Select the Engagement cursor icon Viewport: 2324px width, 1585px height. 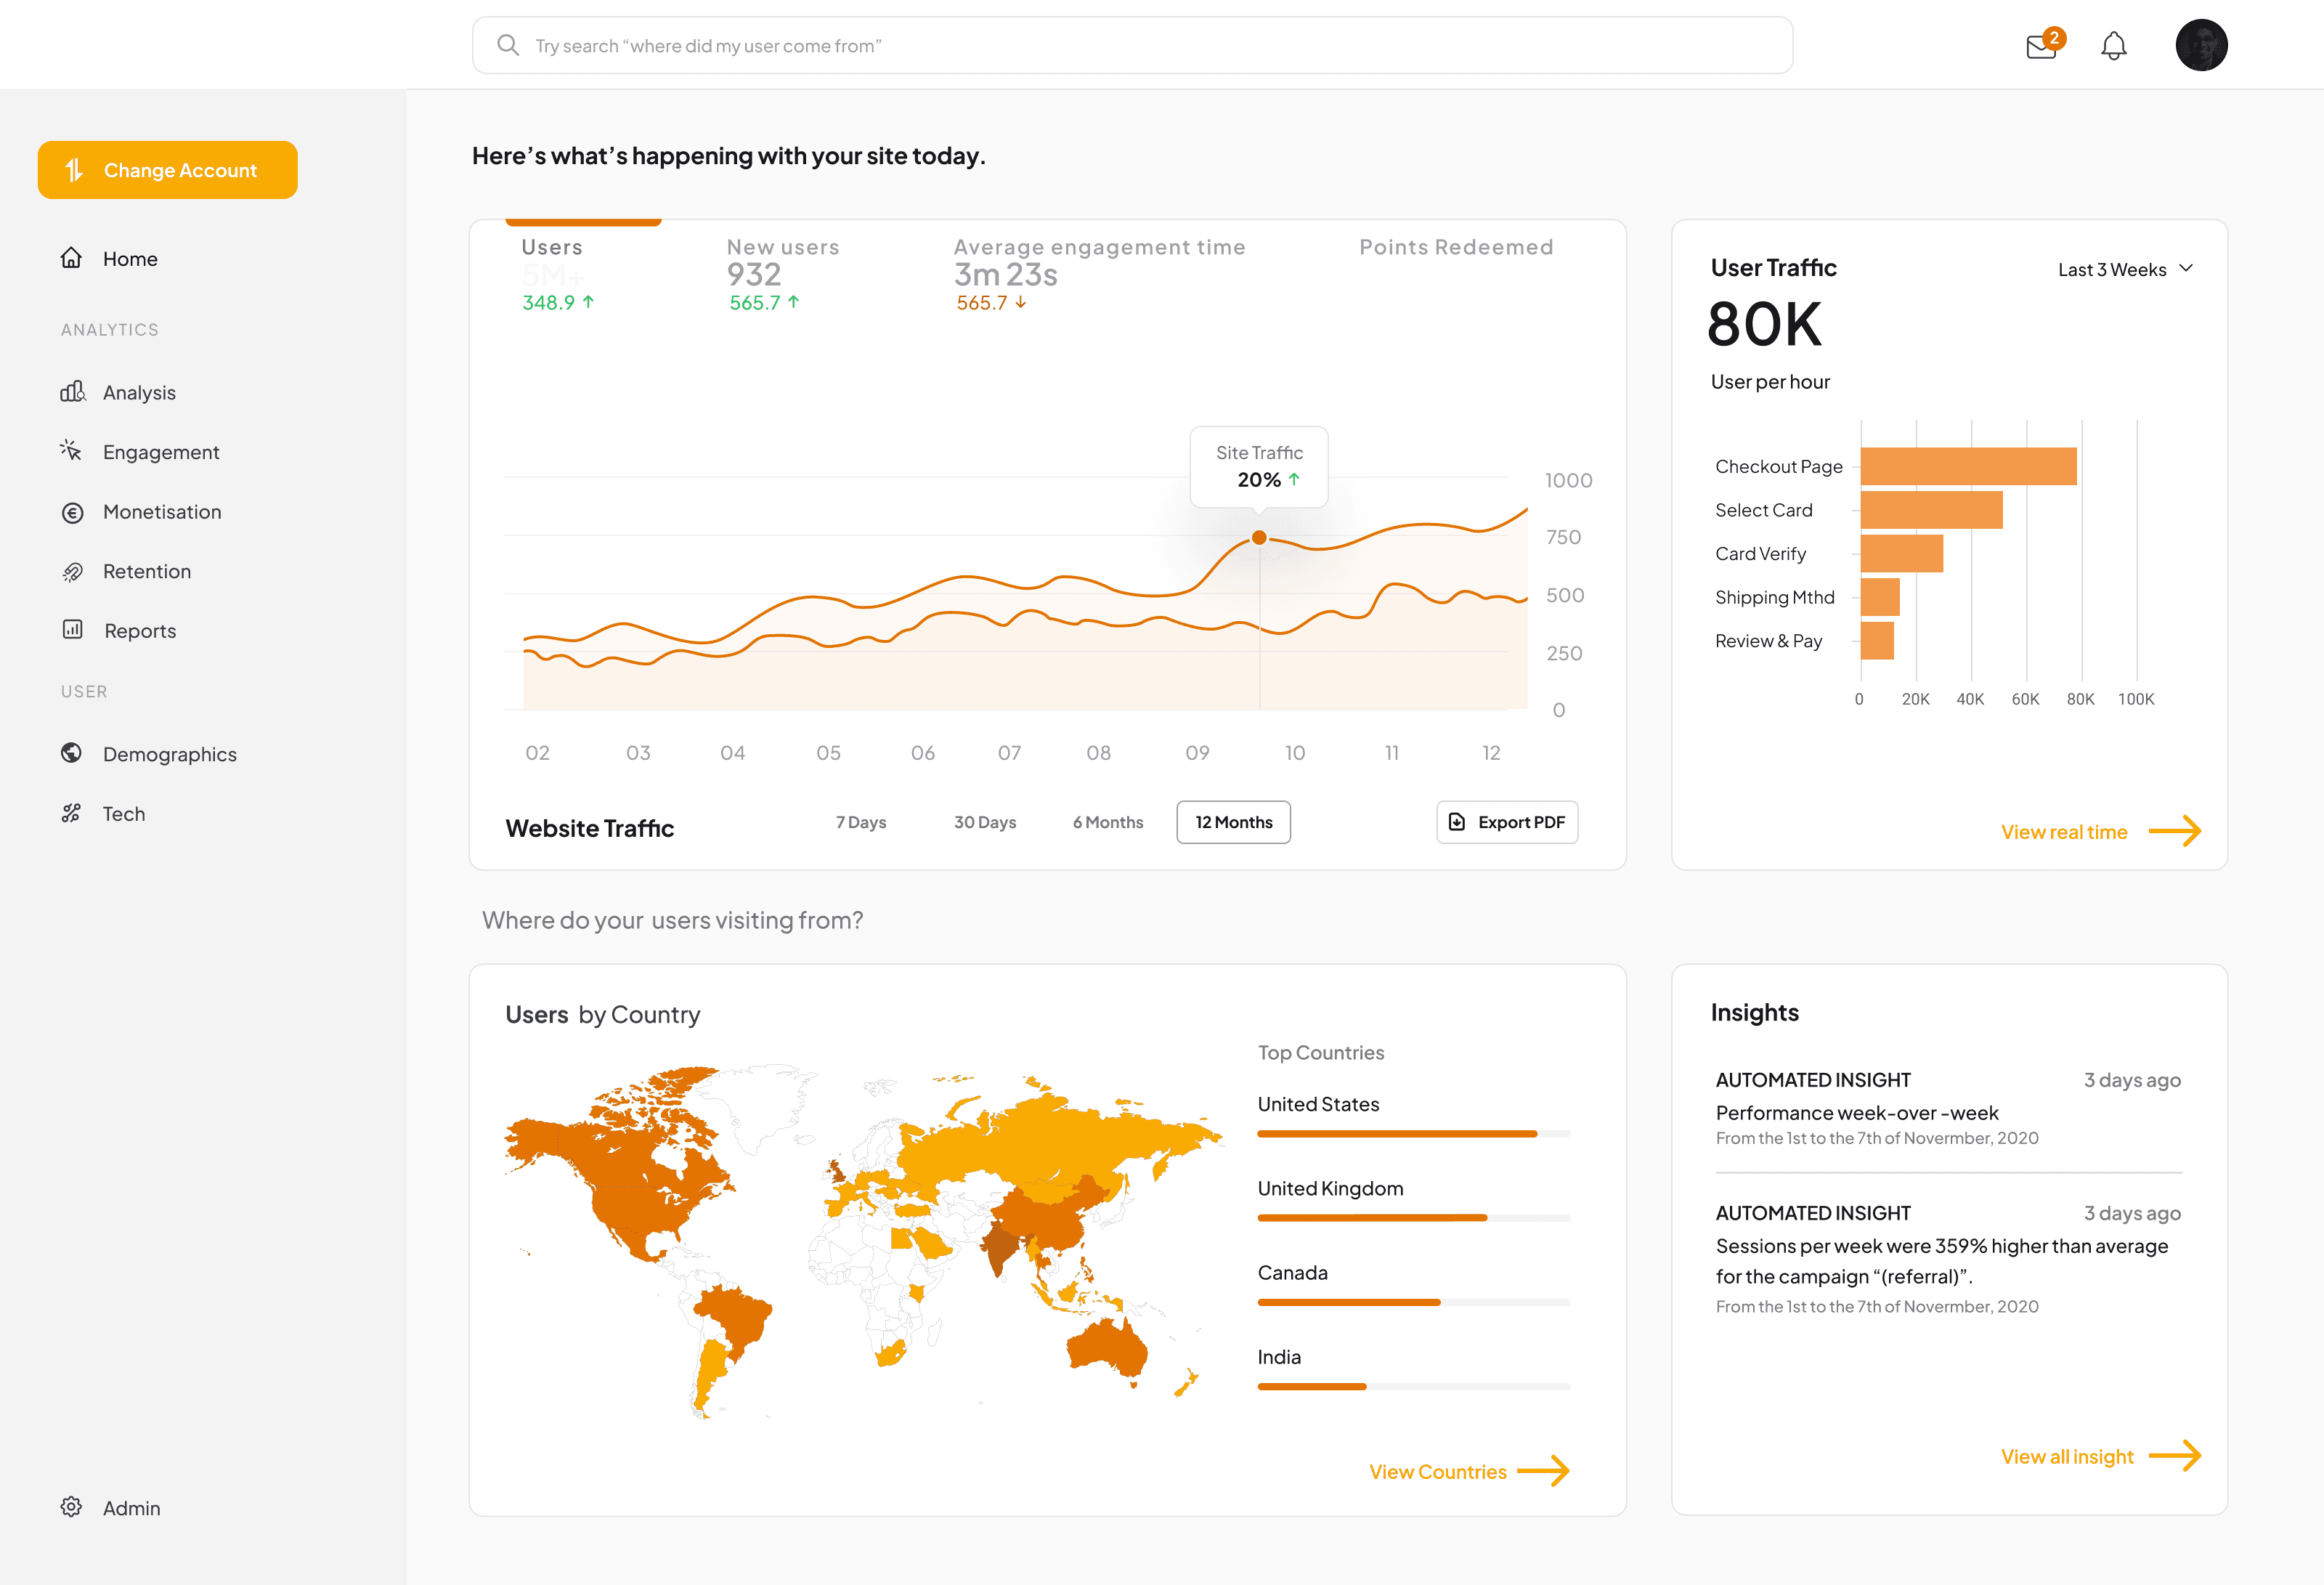click(x=71, y=451)
